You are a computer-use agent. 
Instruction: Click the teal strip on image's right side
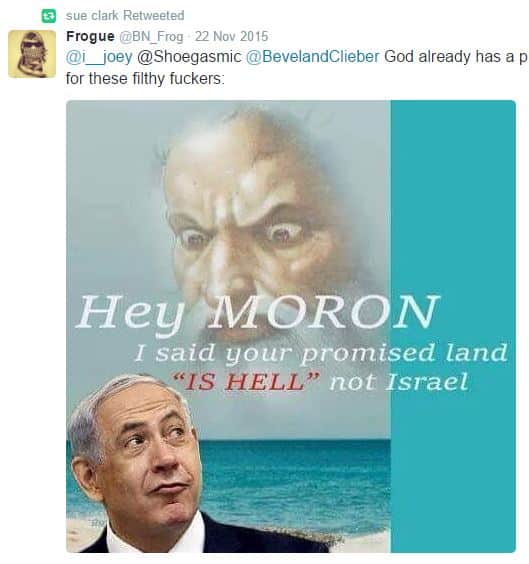pyautogui.click(x=453, y=326)
